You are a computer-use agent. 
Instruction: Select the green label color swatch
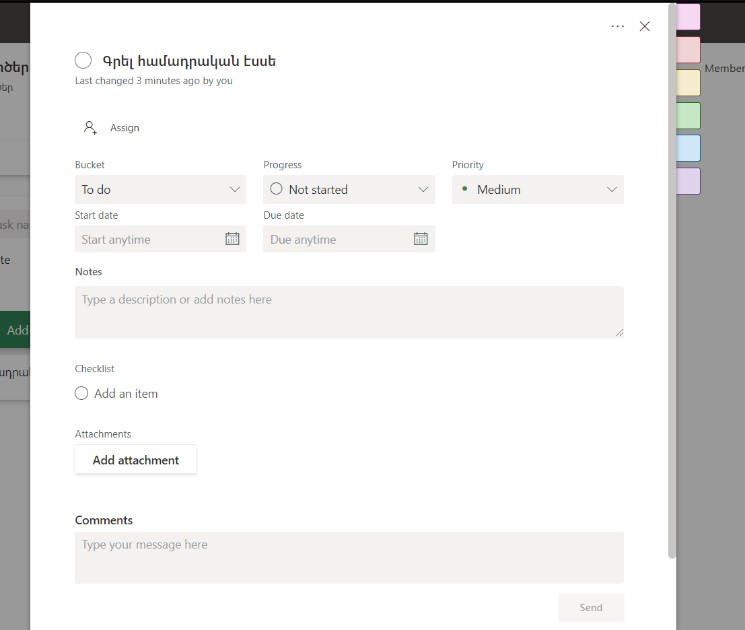[x=688, y=115]
